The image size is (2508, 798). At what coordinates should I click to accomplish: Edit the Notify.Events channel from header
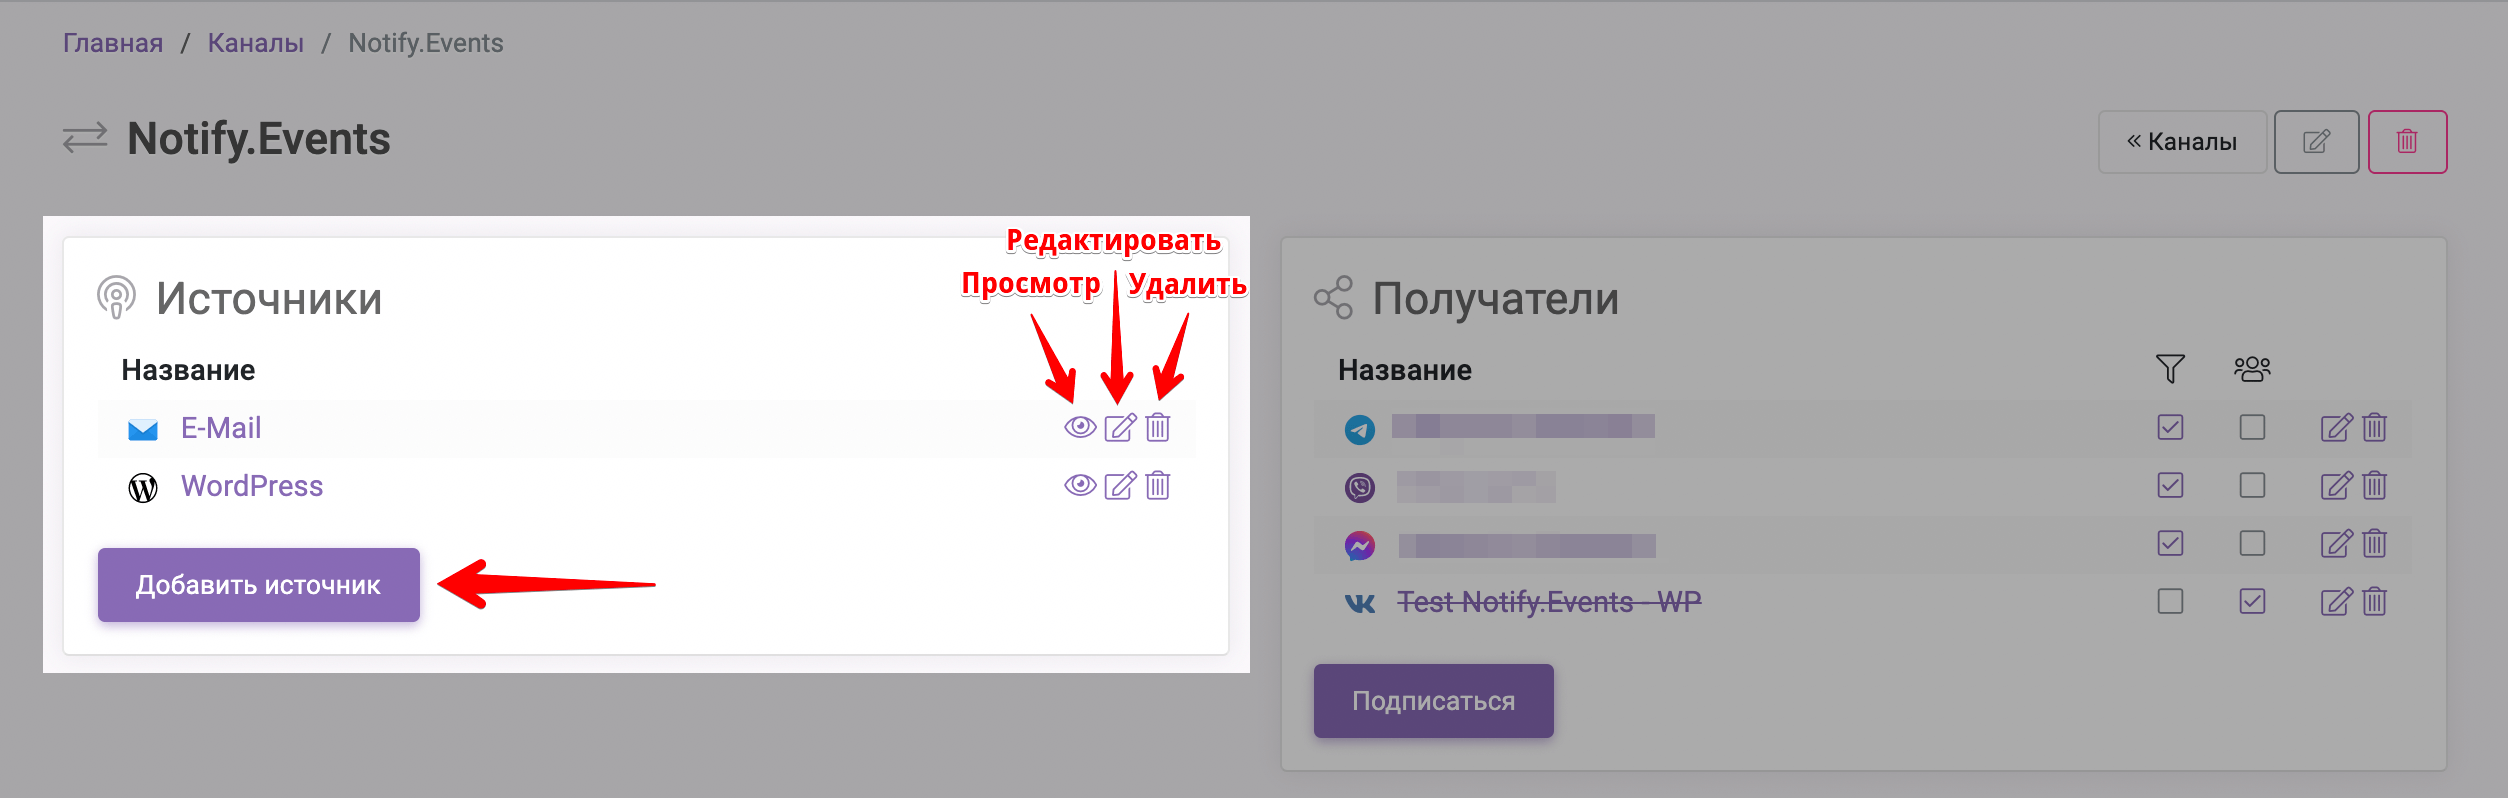pyautogui.click(x=2317, y=142)
